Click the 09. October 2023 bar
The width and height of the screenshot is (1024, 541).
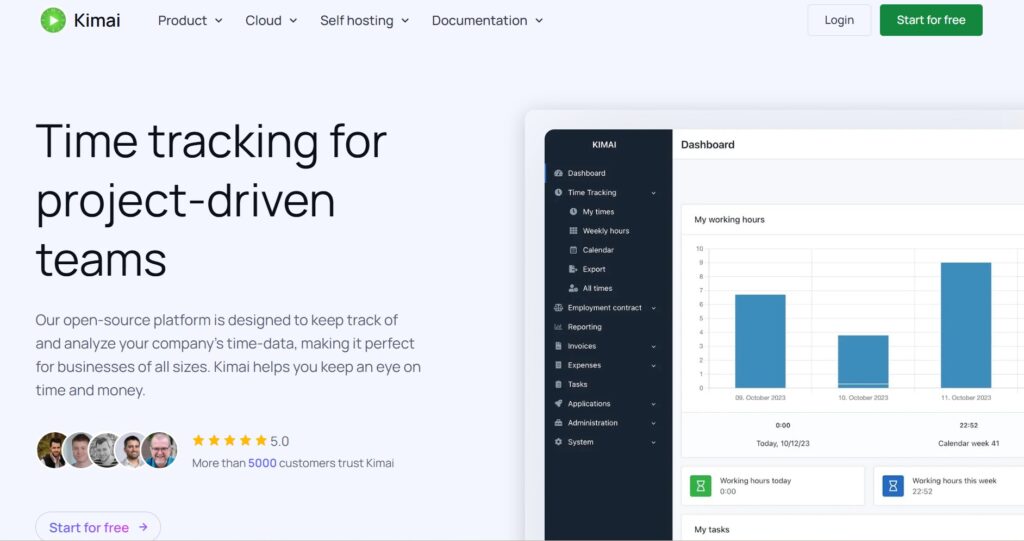(x=760, y=341)
